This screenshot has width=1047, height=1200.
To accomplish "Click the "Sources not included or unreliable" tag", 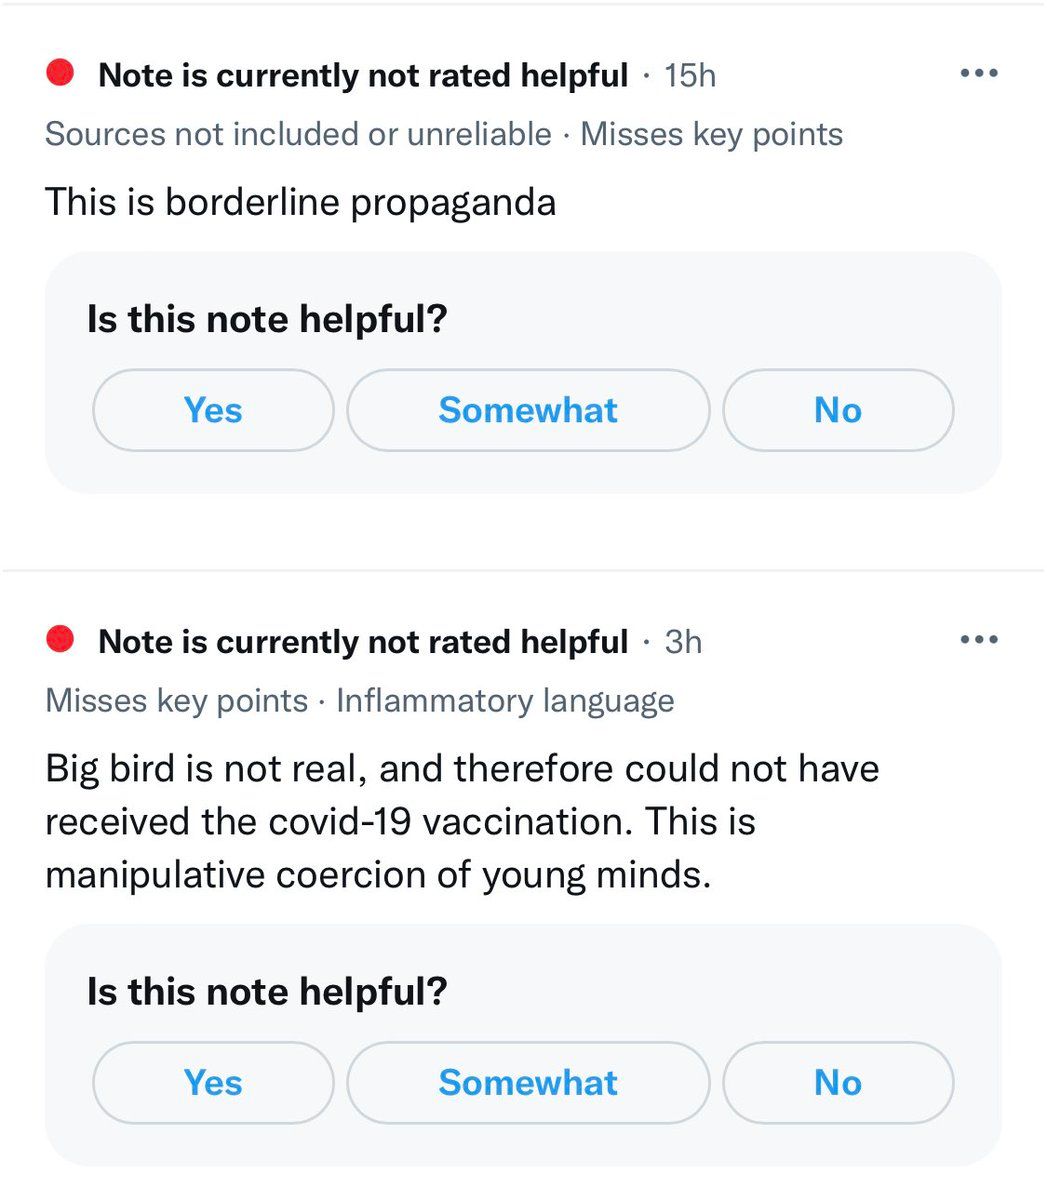I will [x=298, y=134].
